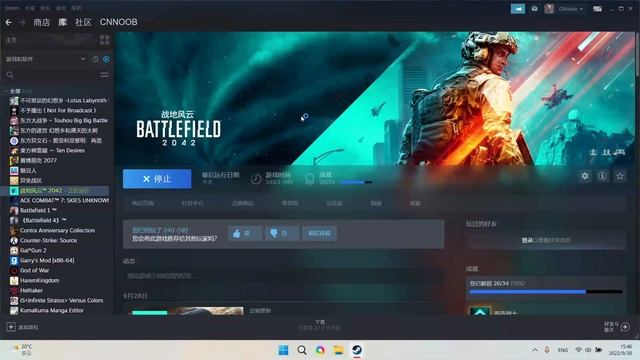
Task: Stop the game with 停止 button
Action: coord(157,179)
